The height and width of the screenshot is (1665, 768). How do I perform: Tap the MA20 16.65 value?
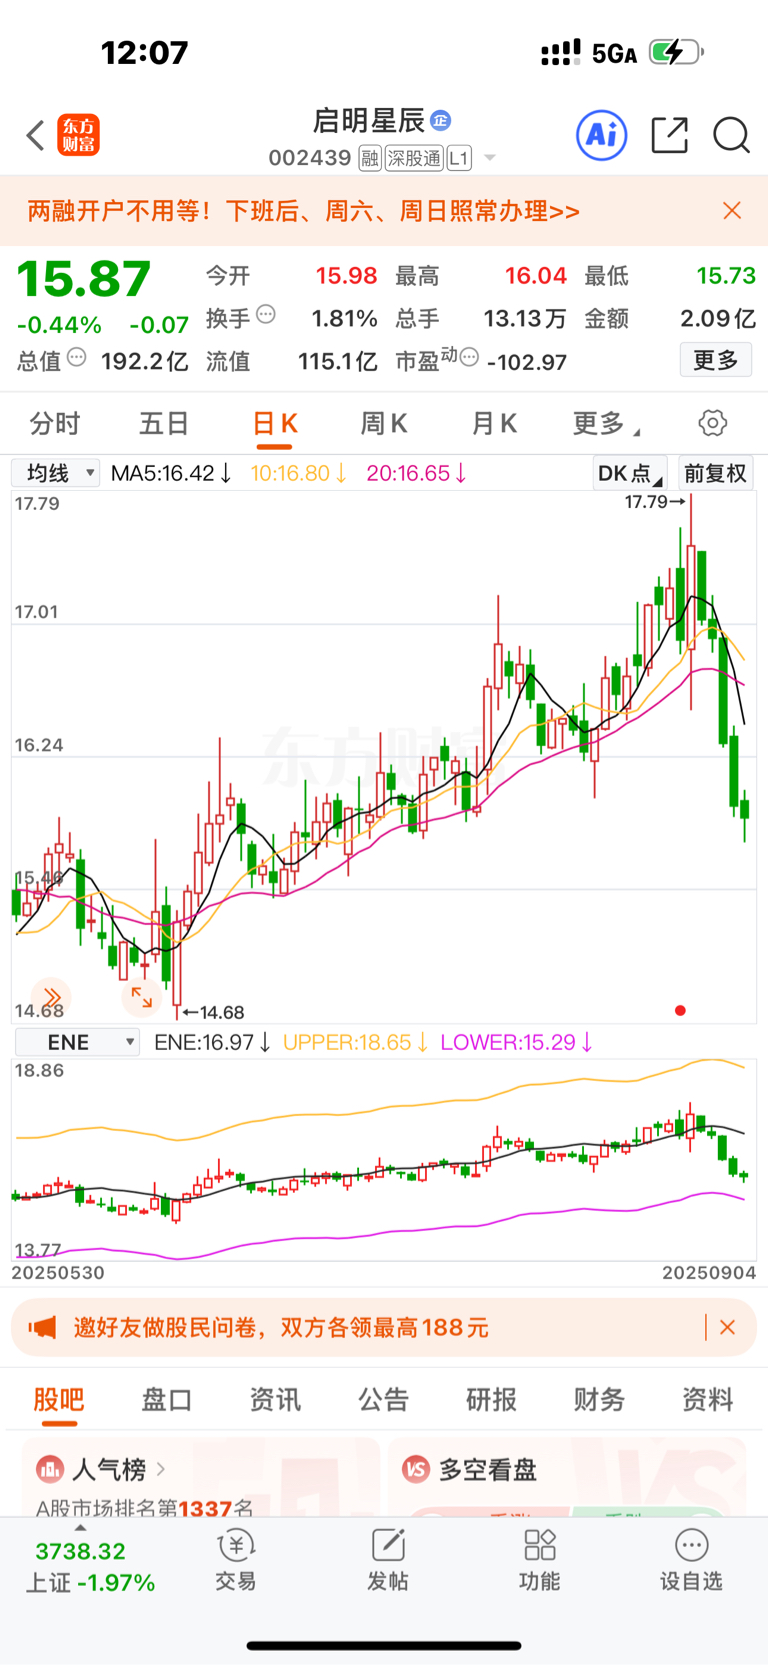pyautogui.click(x=416, y=473)
